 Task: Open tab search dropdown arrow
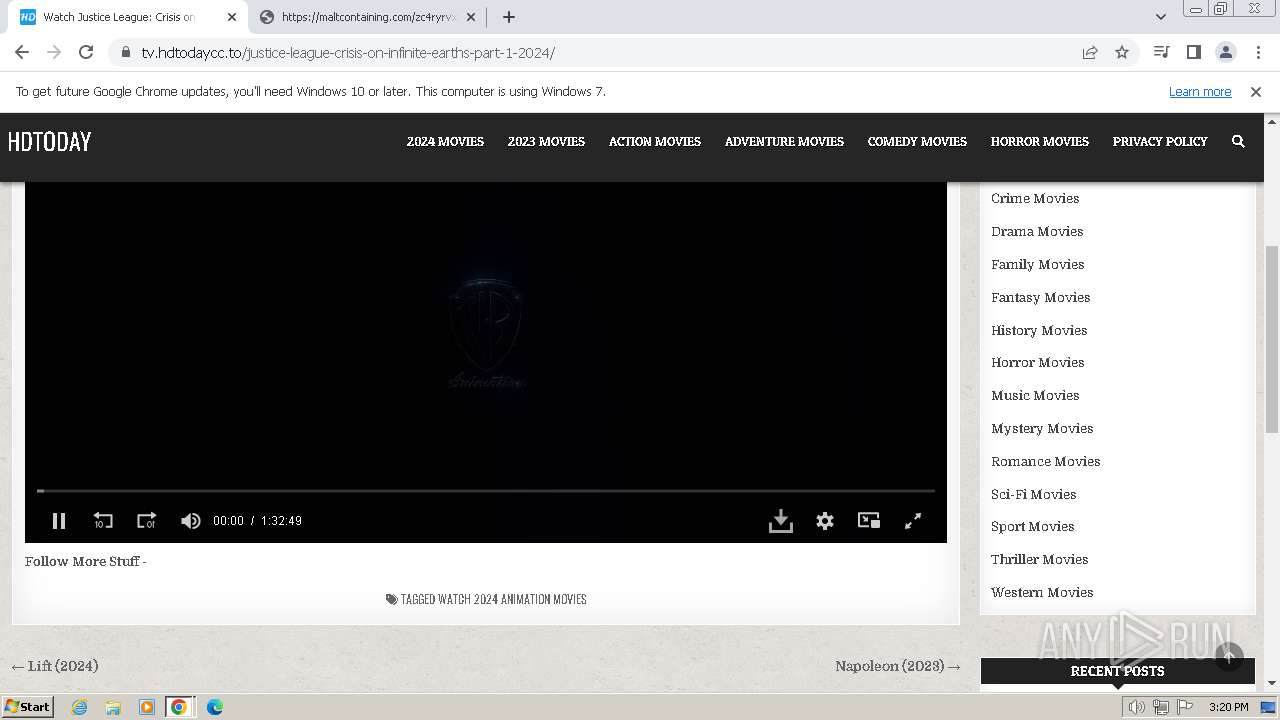pos(1161,17)
